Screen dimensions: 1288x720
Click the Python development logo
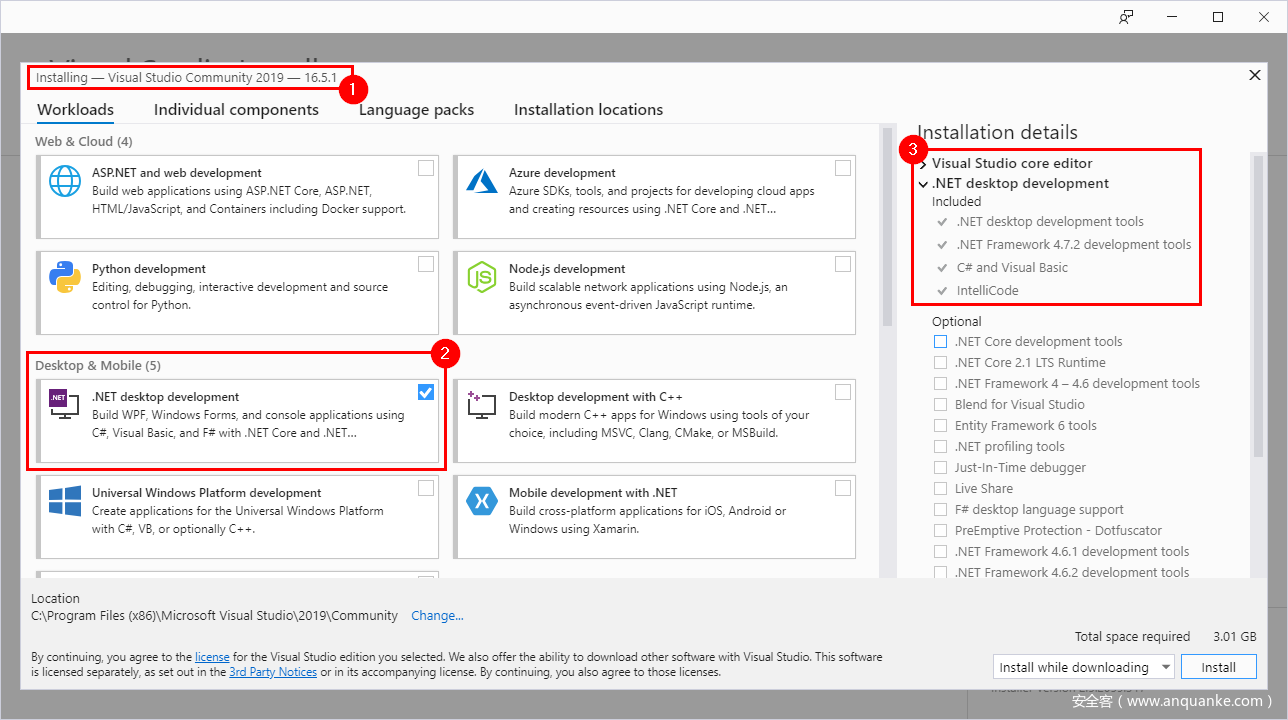[65, 277]
